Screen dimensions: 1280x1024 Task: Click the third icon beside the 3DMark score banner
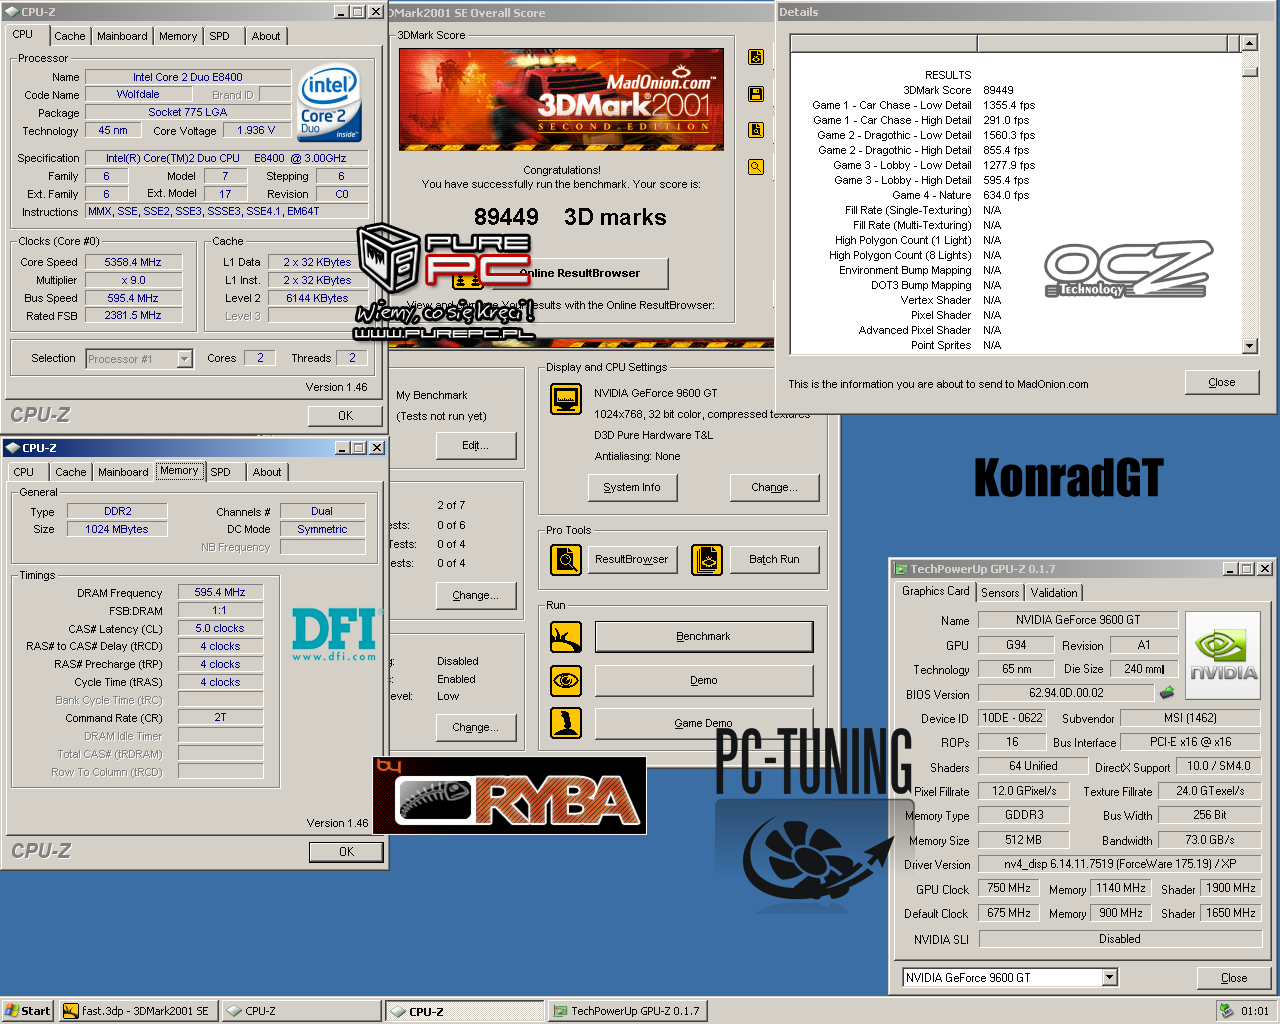coord(756,130)
